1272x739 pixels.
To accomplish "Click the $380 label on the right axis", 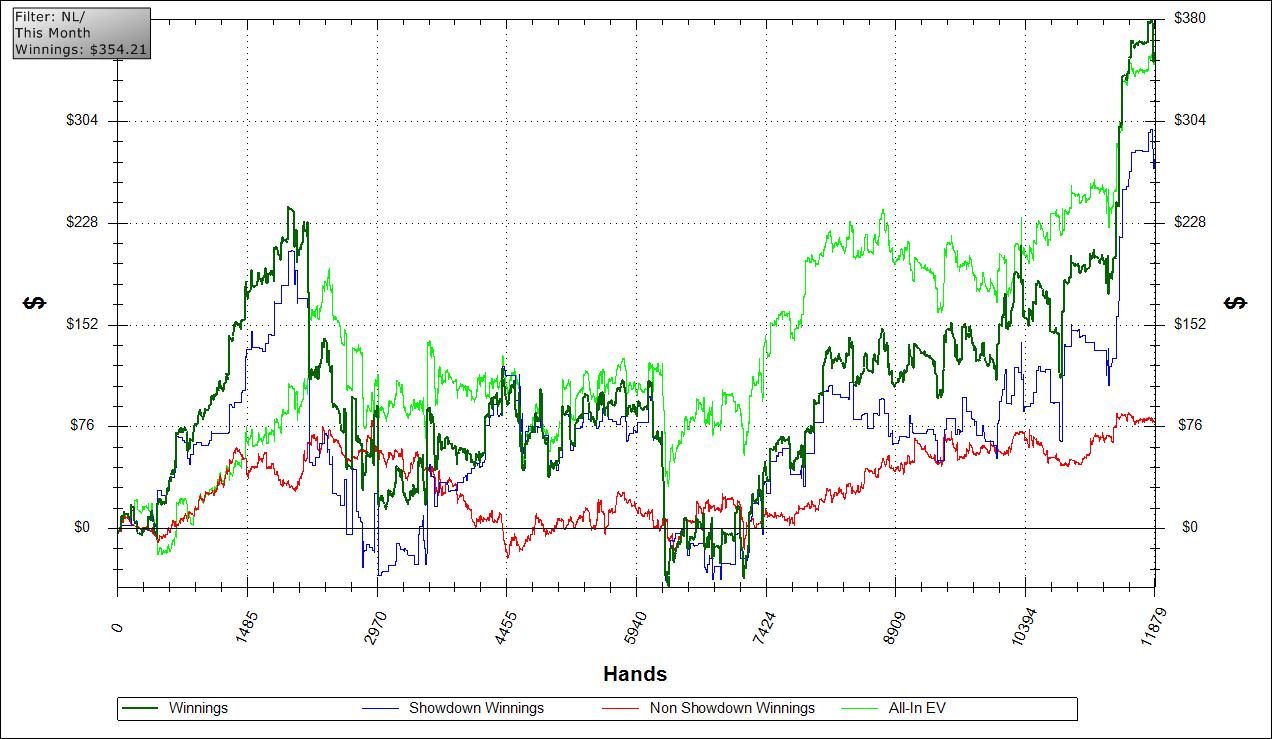I will [x=1190, y=18].
